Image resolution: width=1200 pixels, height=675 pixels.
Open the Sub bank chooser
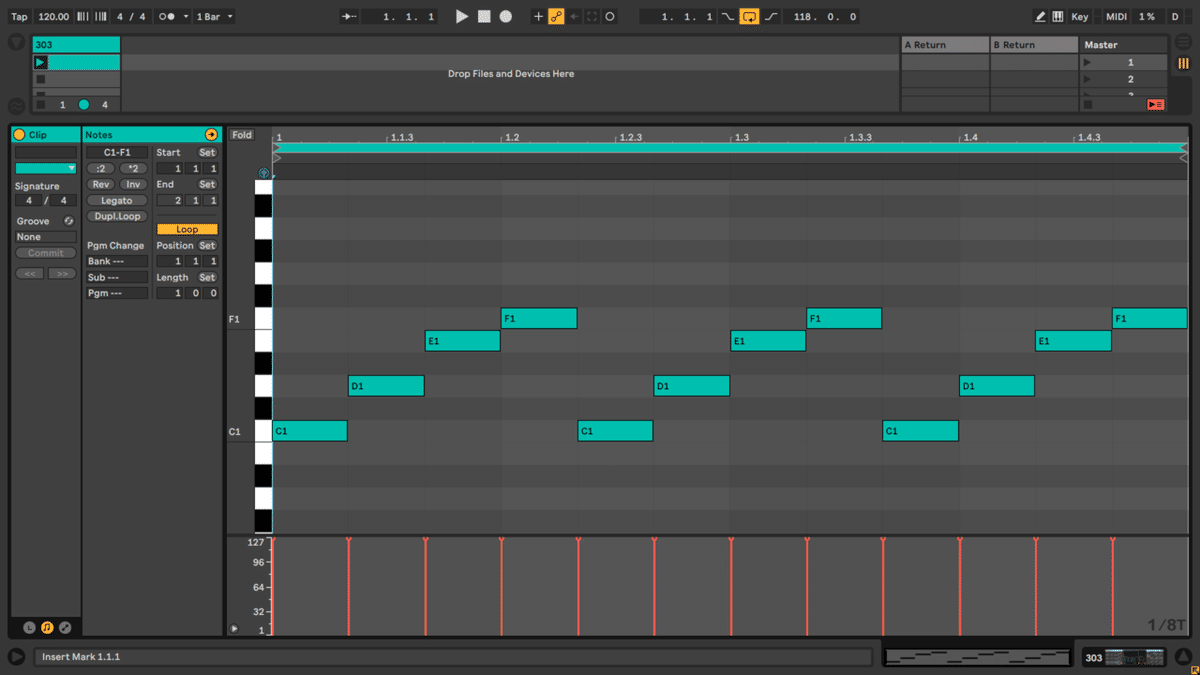tap(117, 278)
